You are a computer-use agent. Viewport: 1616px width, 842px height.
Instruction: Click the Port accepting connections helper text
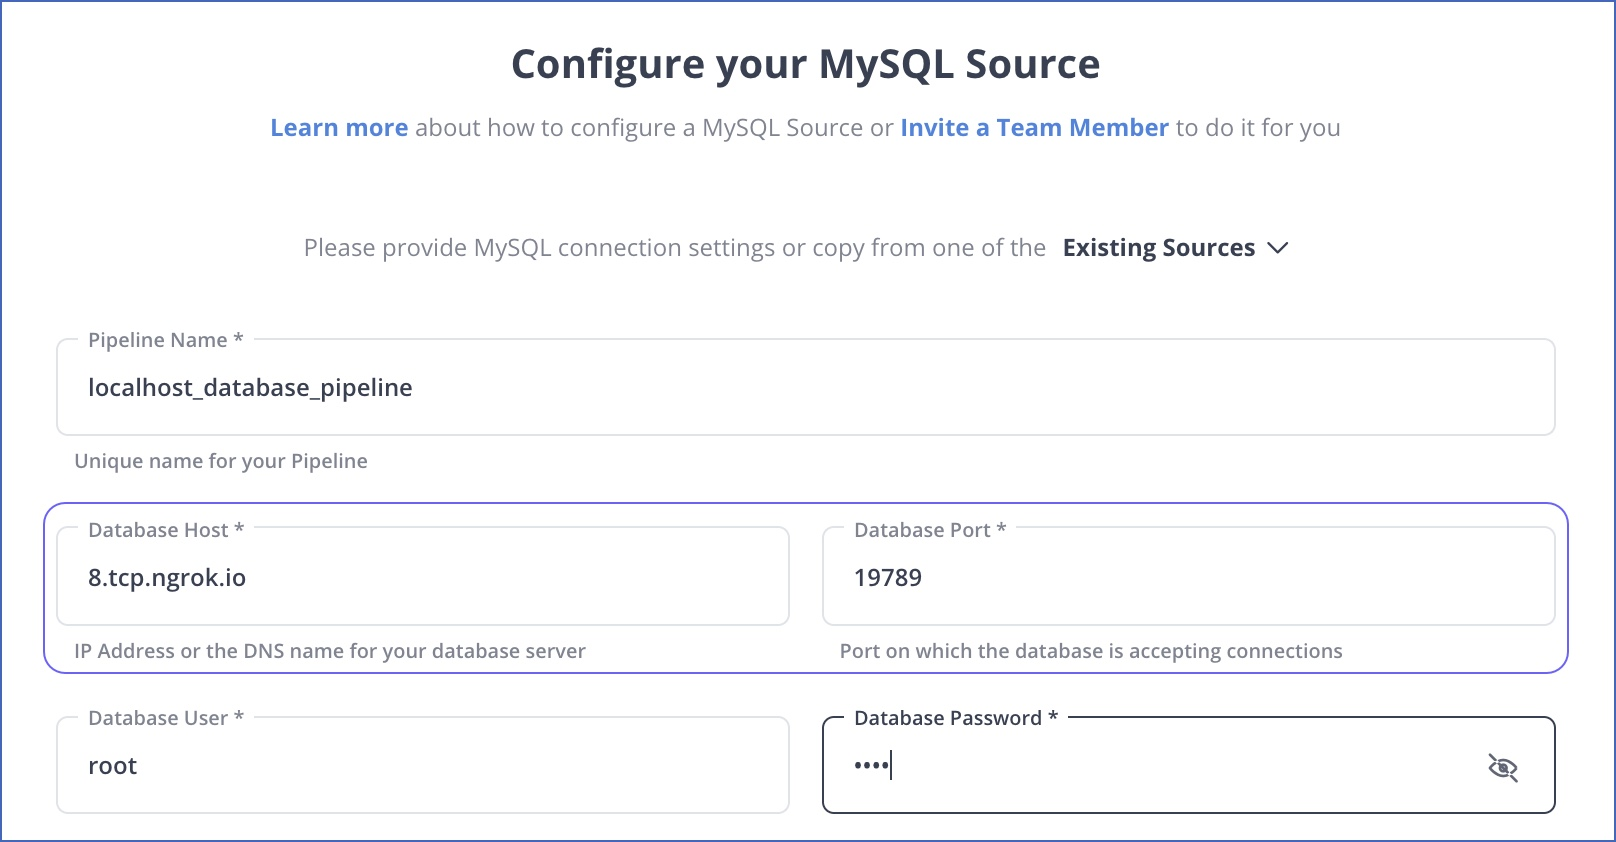pyautogui.click(x=1091, y=651)
